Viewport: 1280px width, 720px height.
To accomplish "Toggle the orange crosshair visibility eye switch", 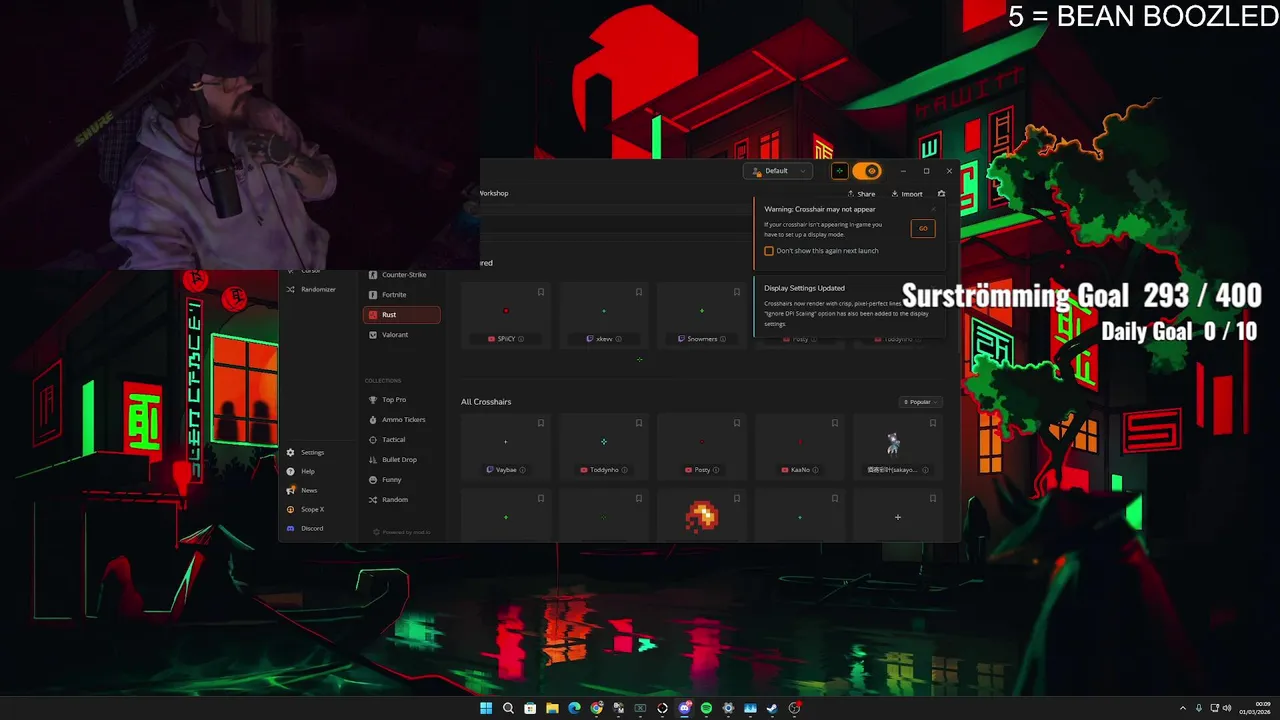I will coord(867,171).
